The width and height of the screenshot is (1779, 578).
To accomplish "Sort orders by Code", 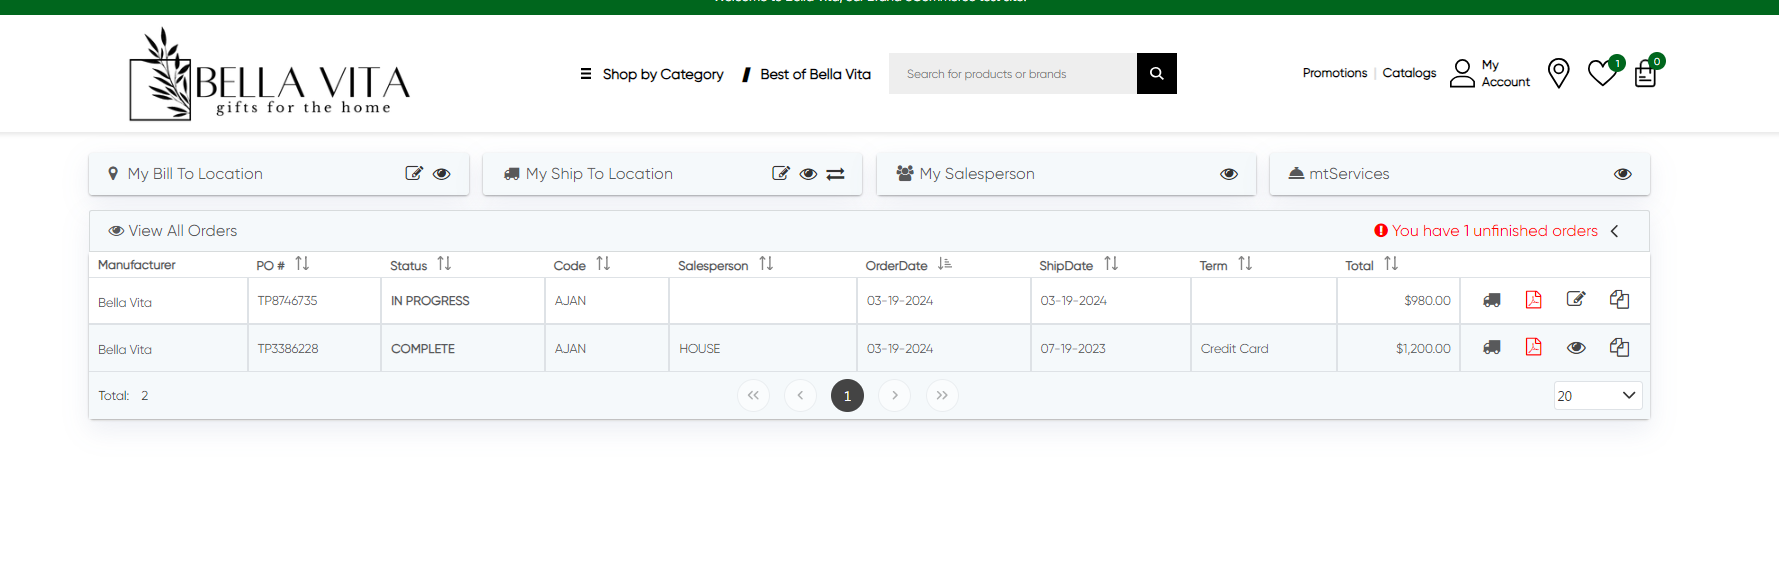I will [x=603, y=264].
